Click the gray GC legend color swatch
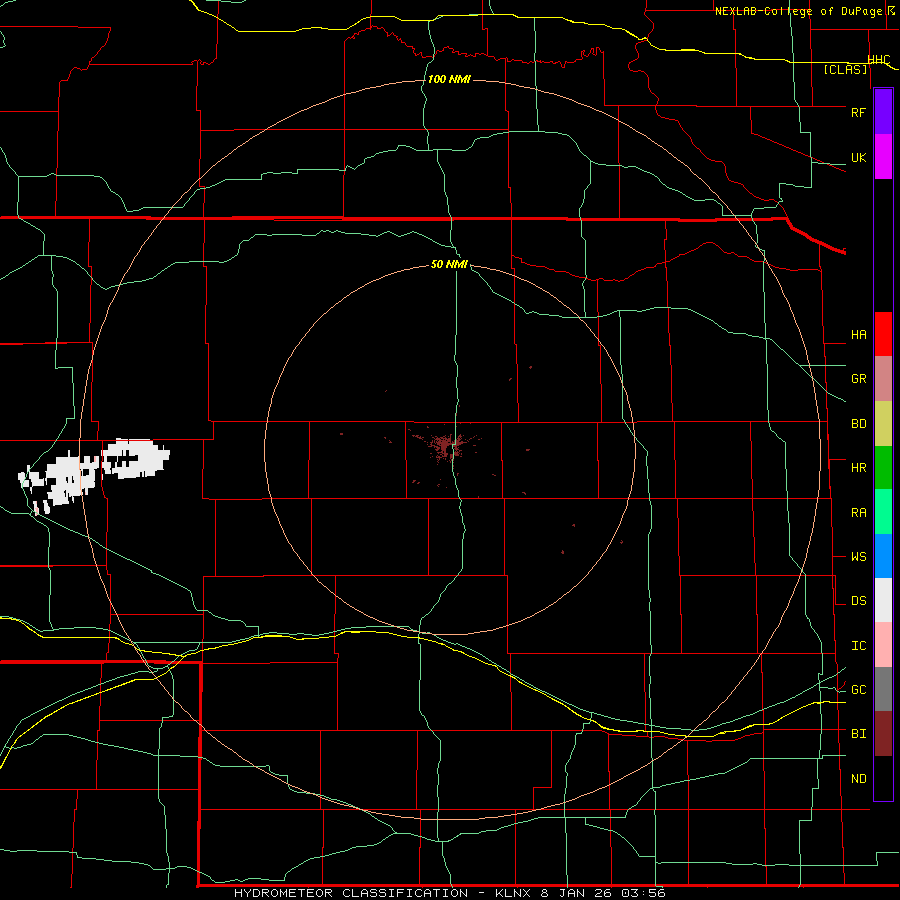900x900 pixels. pos(883,689)
